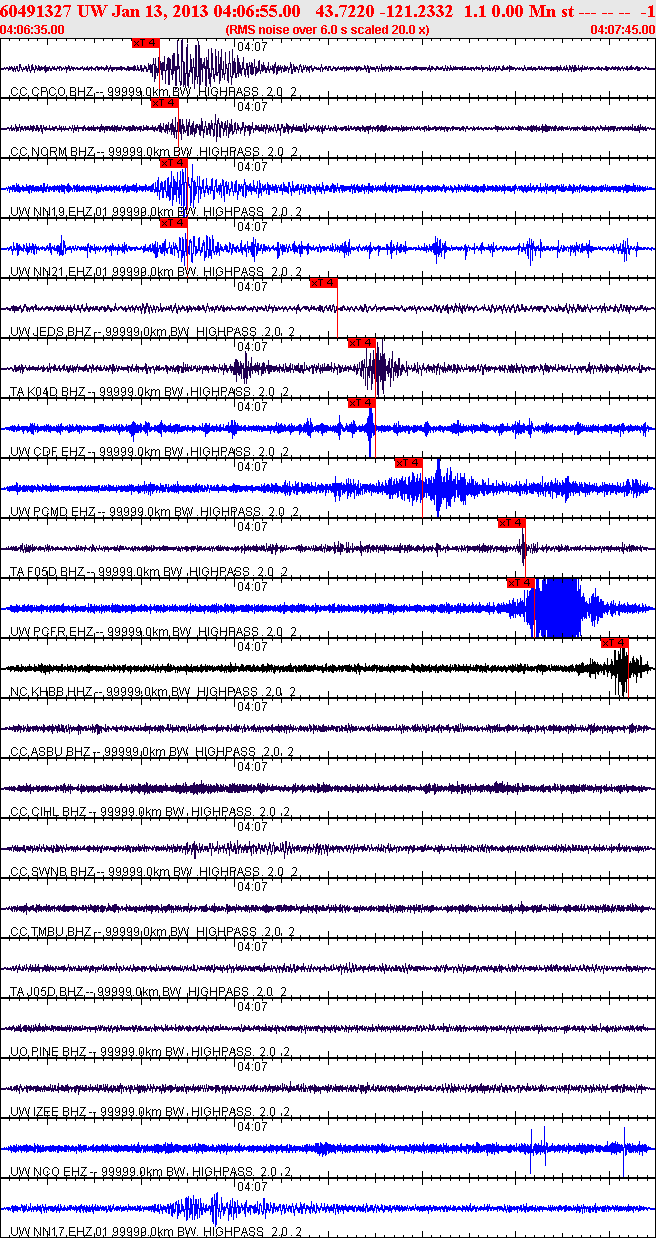The image size is (656, 1238).
Task: Select the UW.IZEE.BHZ station label
Action: click(49, 1111)
